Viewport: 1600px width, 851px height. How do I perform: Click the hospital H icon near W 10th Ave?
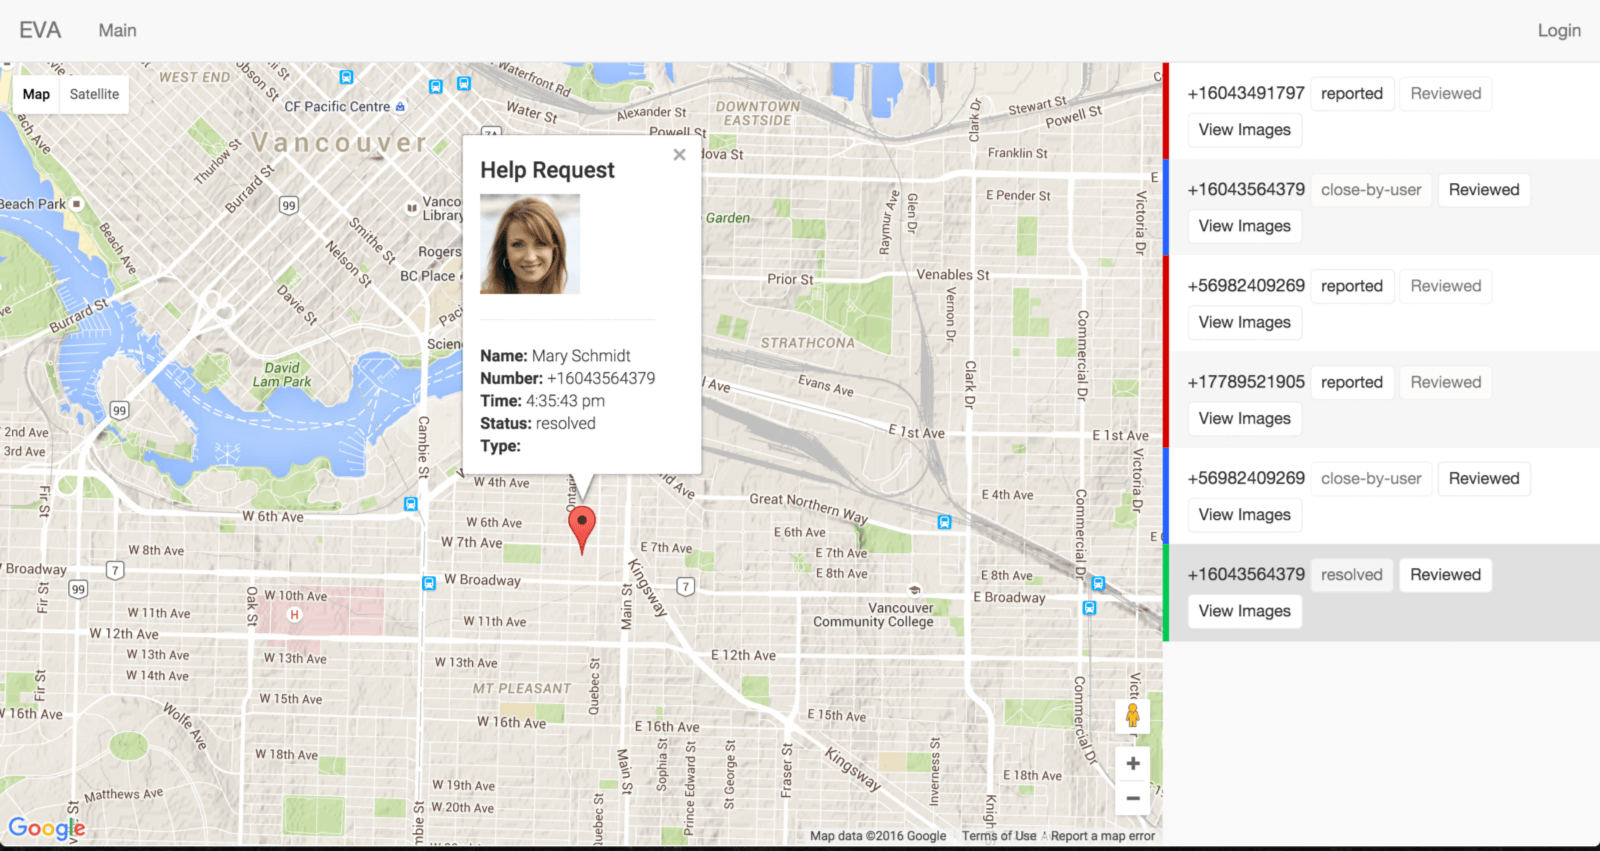click(x=294, y=615)
